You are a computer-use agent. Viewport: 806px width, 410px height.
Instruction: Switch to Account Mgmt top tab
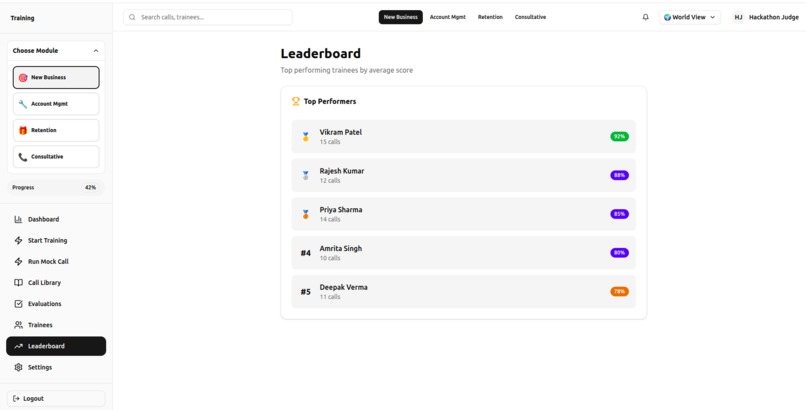tap(448, 17)
